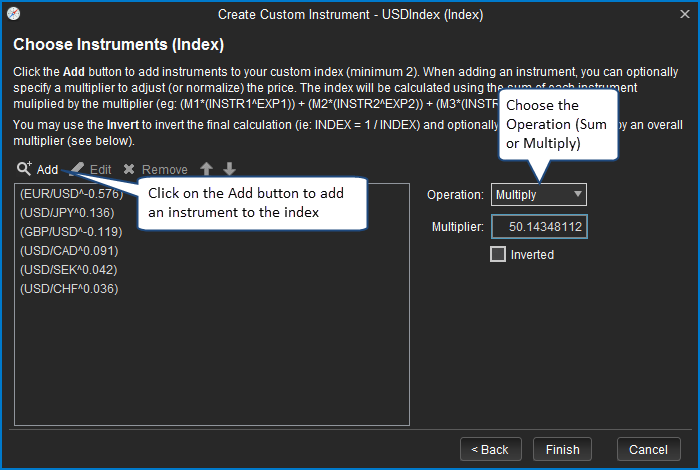700x470 pixels.
Task: Highlight the USD/SEK^0.042 instrument
Action: 68,270
